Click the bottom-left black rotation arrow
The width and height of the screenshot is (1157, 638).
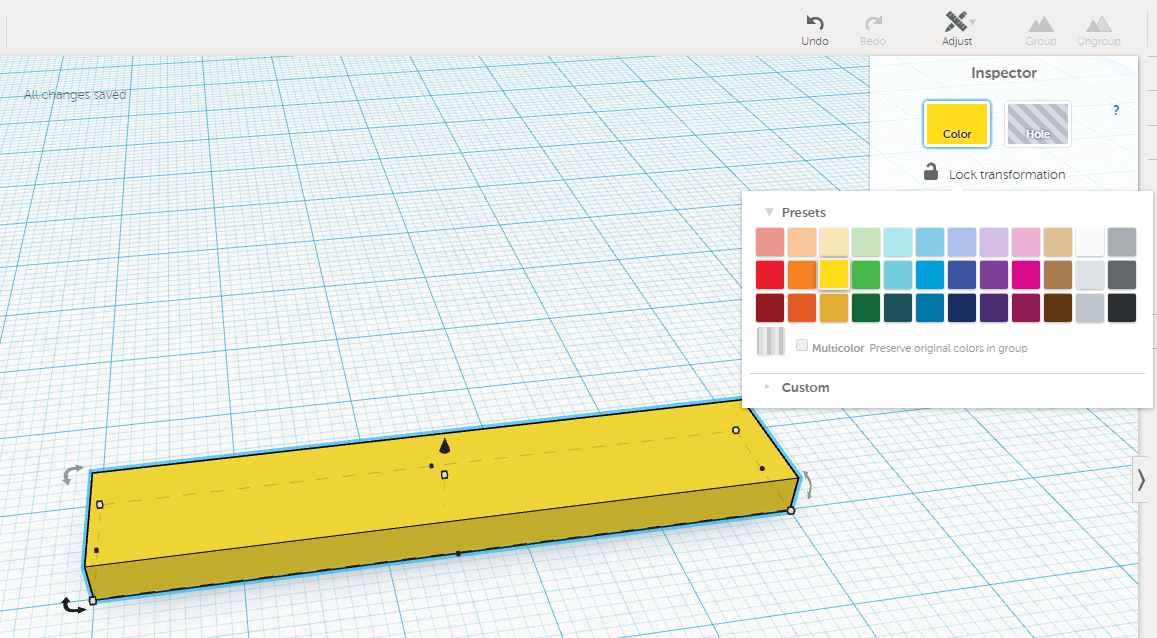[72, 606]
